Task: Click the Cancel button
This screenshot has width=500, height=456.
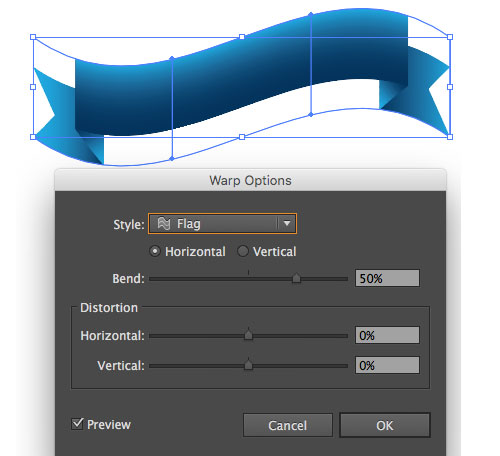Action: point(288,425)
